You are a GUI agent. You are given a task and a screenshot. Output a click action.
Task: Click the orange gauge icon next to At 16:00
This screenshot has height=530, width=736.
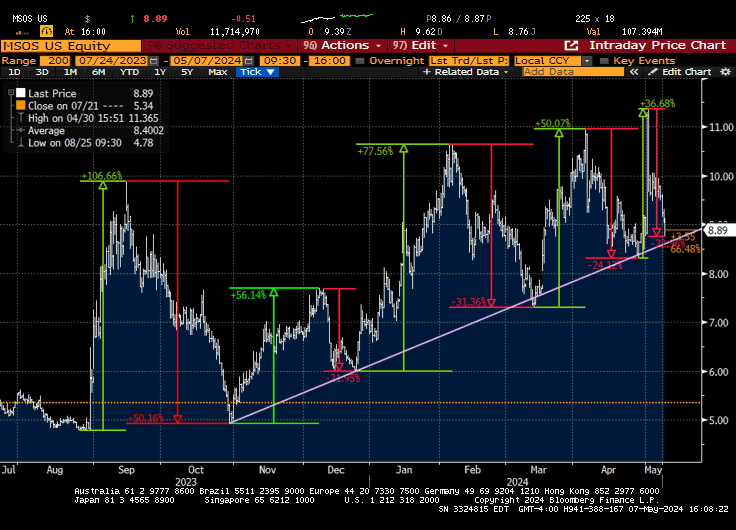click(46, 31)
